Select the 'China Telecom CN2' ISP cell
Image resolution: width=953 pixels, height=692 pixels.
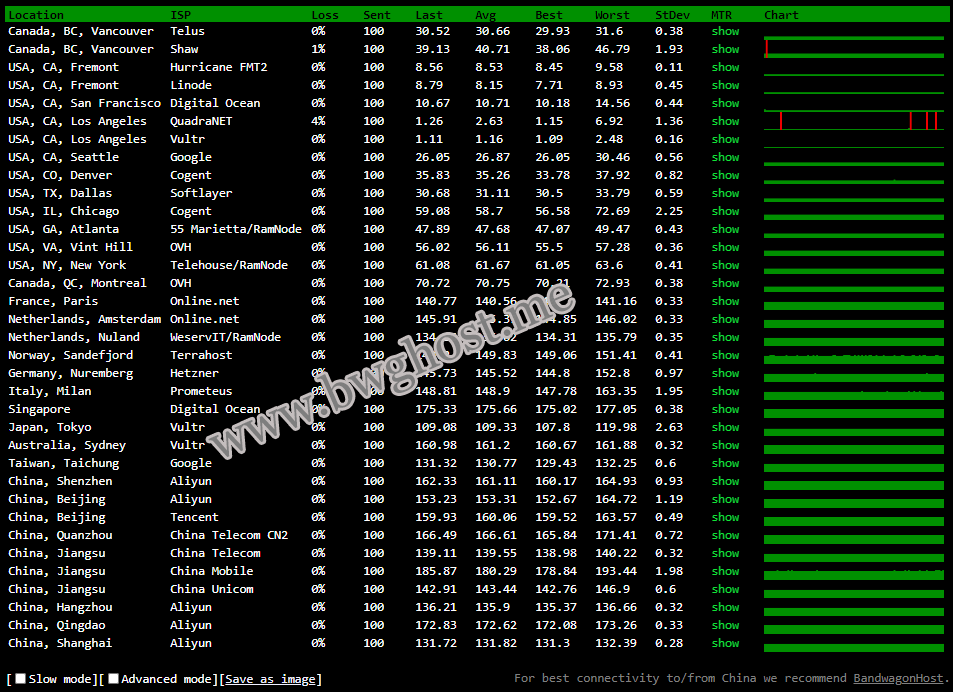click(229, 535)
